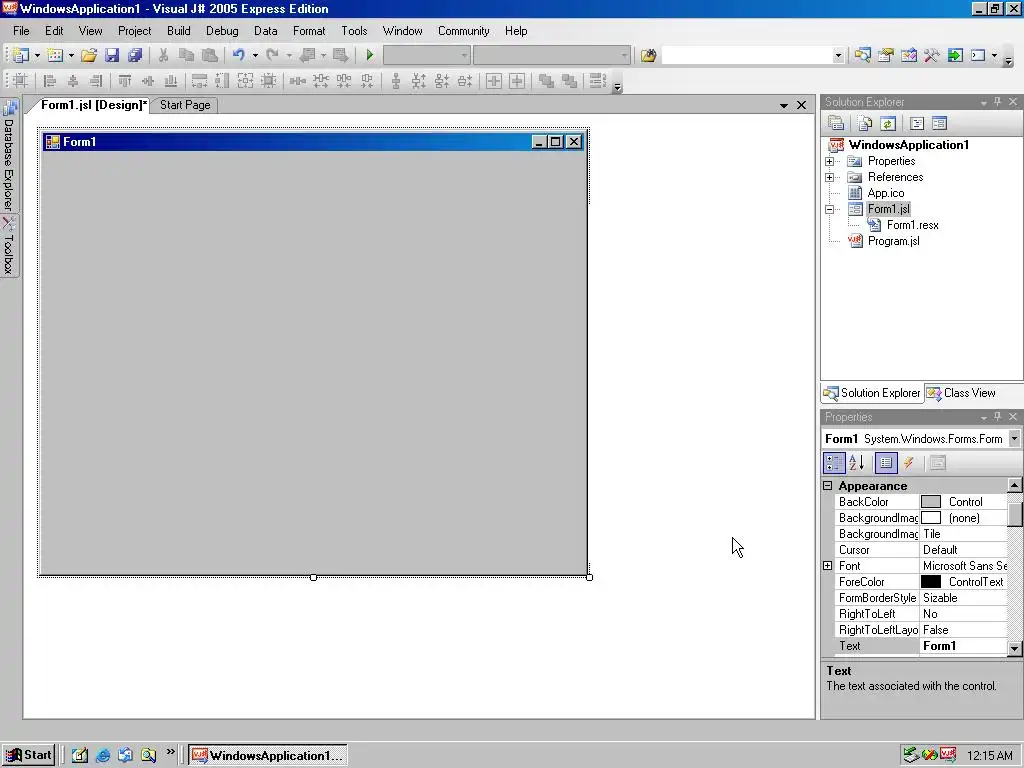The height and width of the screenshot is (768, 1024).
Task: Click the Properties grid scroll down arrow
Action: pos(1014,648)
